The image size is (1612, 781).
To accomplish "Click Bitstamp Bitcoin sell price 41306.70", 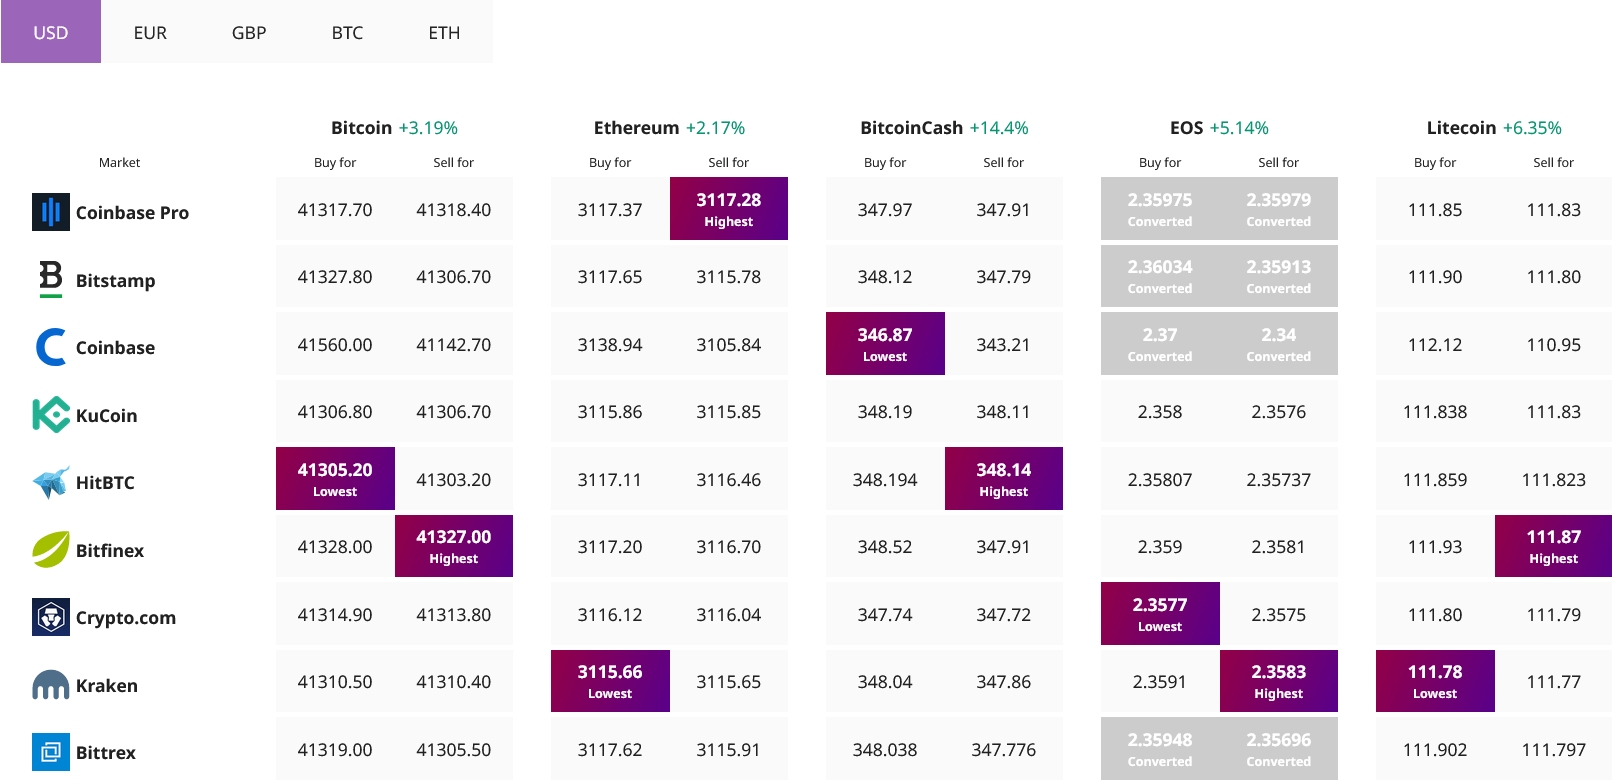I will pyautogui.click(x=454, y=276).
